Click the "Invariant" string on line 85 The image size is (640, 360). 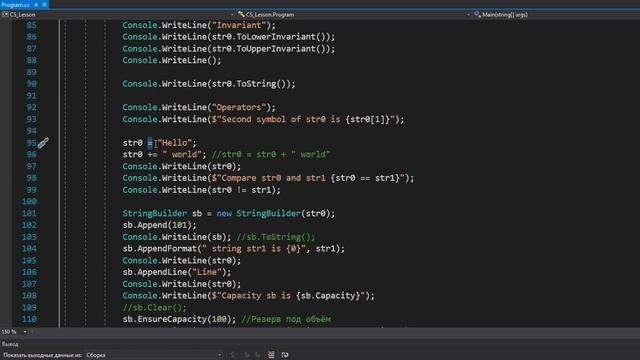point(239,25)
